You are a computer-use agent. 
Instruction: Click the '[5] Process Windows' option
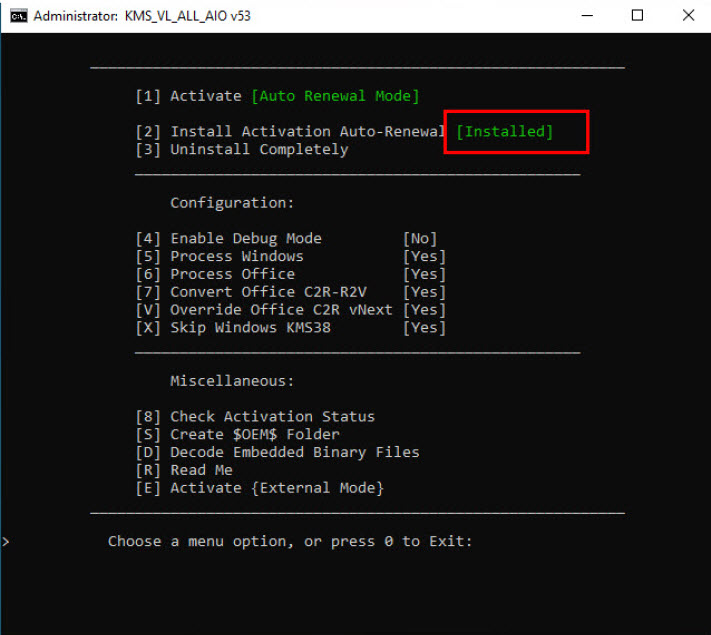tap(220, 256)
